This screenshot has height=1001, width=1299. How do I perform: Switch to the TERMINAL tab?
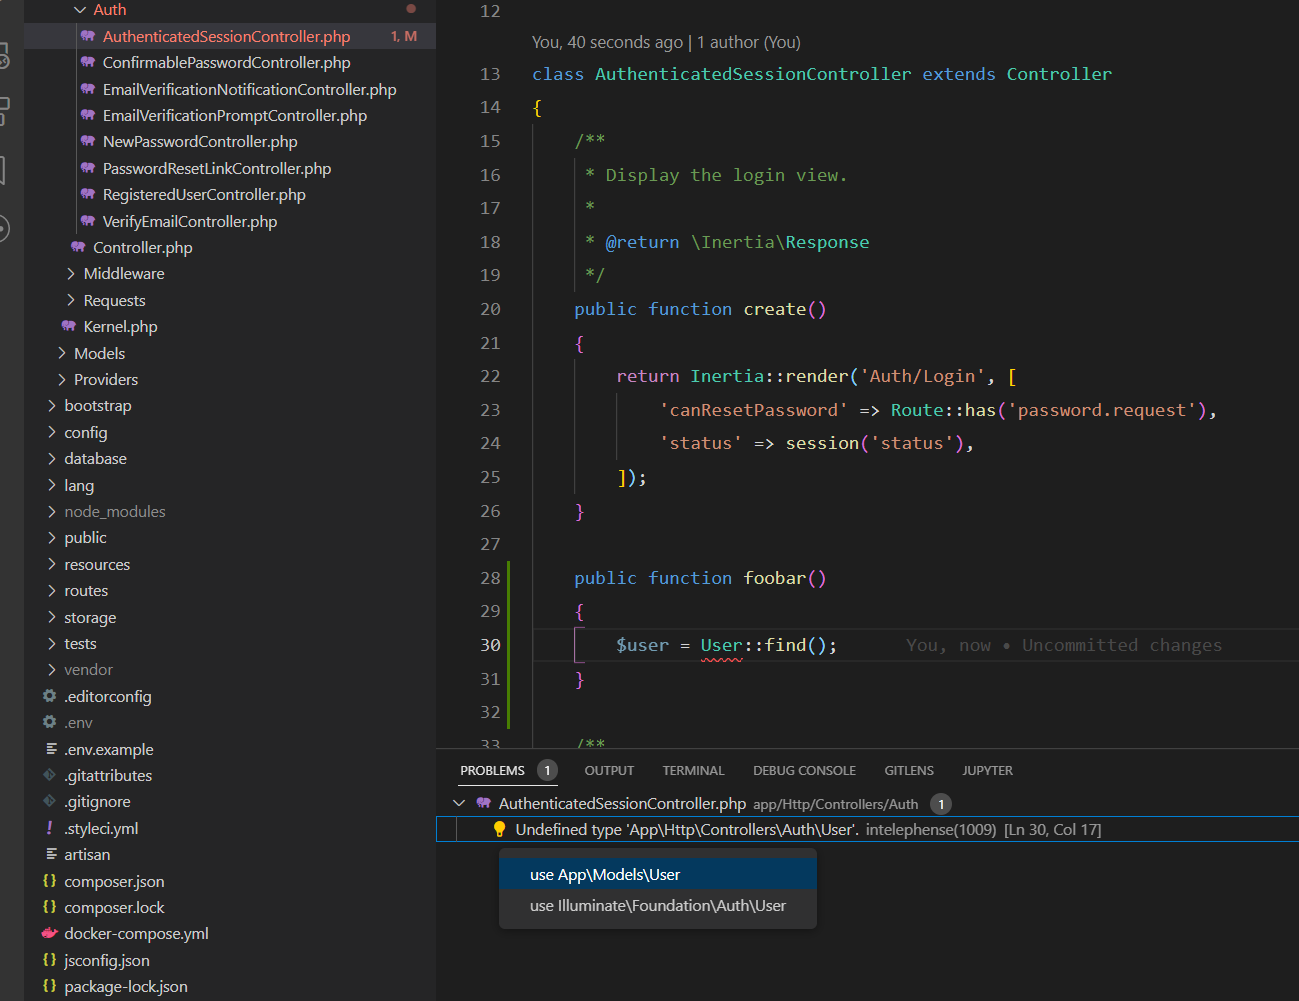coord(693,770)
